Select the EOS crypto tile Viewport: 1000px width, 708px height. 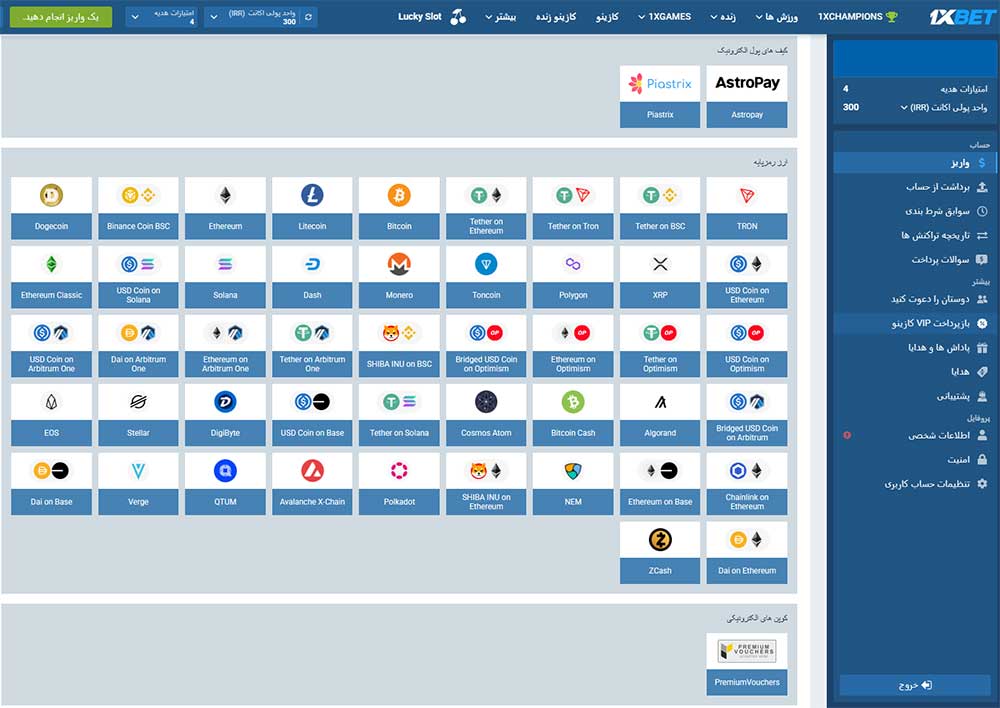click(51, 415)
